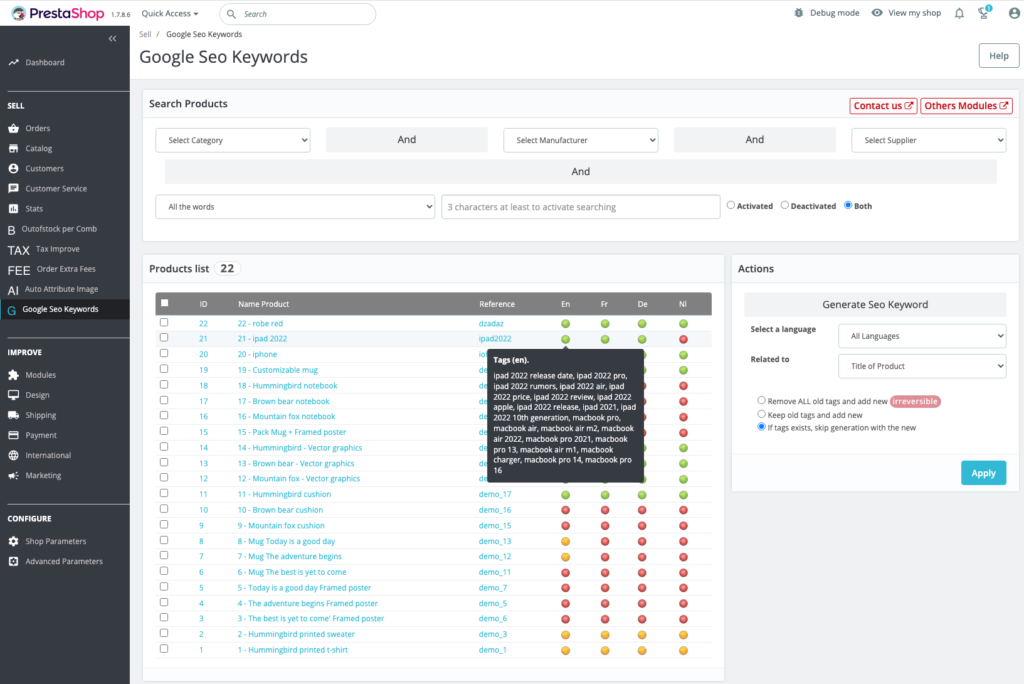
Task: Select the Activated radio button
Action: point(731,205)
